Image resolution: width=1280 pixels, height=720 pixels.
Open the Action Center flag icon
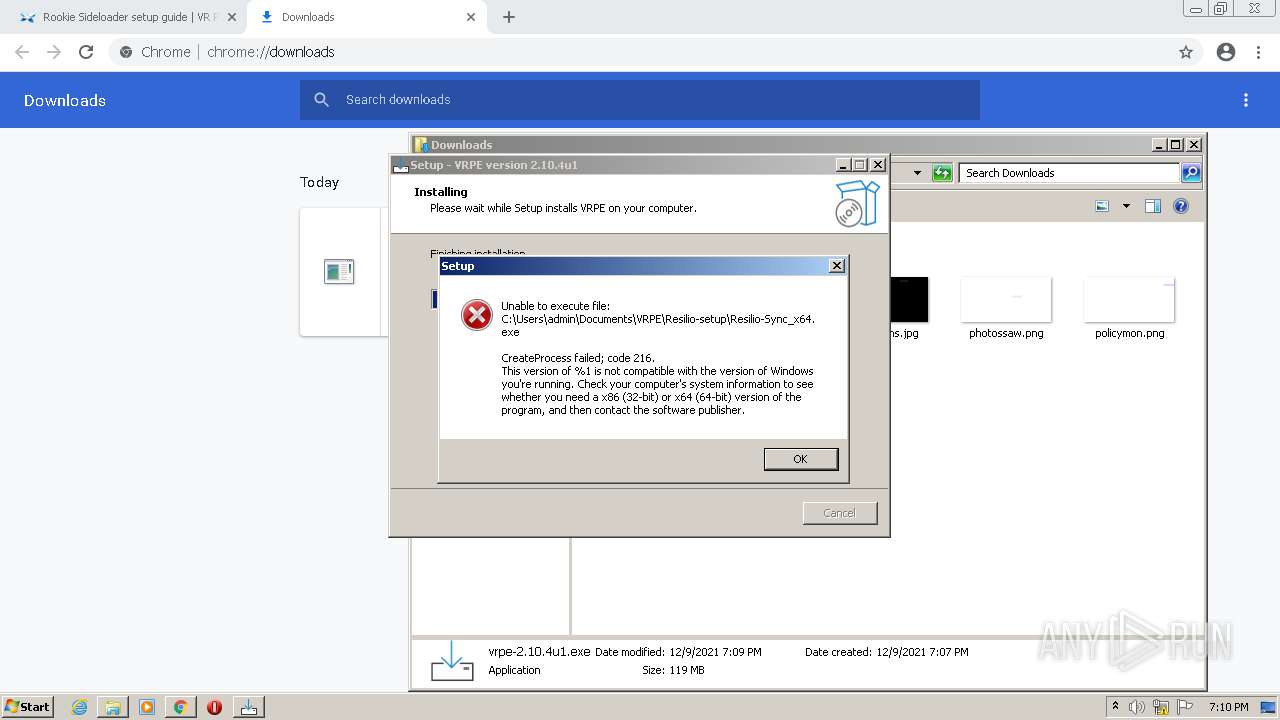click(x=1185, y=707)
